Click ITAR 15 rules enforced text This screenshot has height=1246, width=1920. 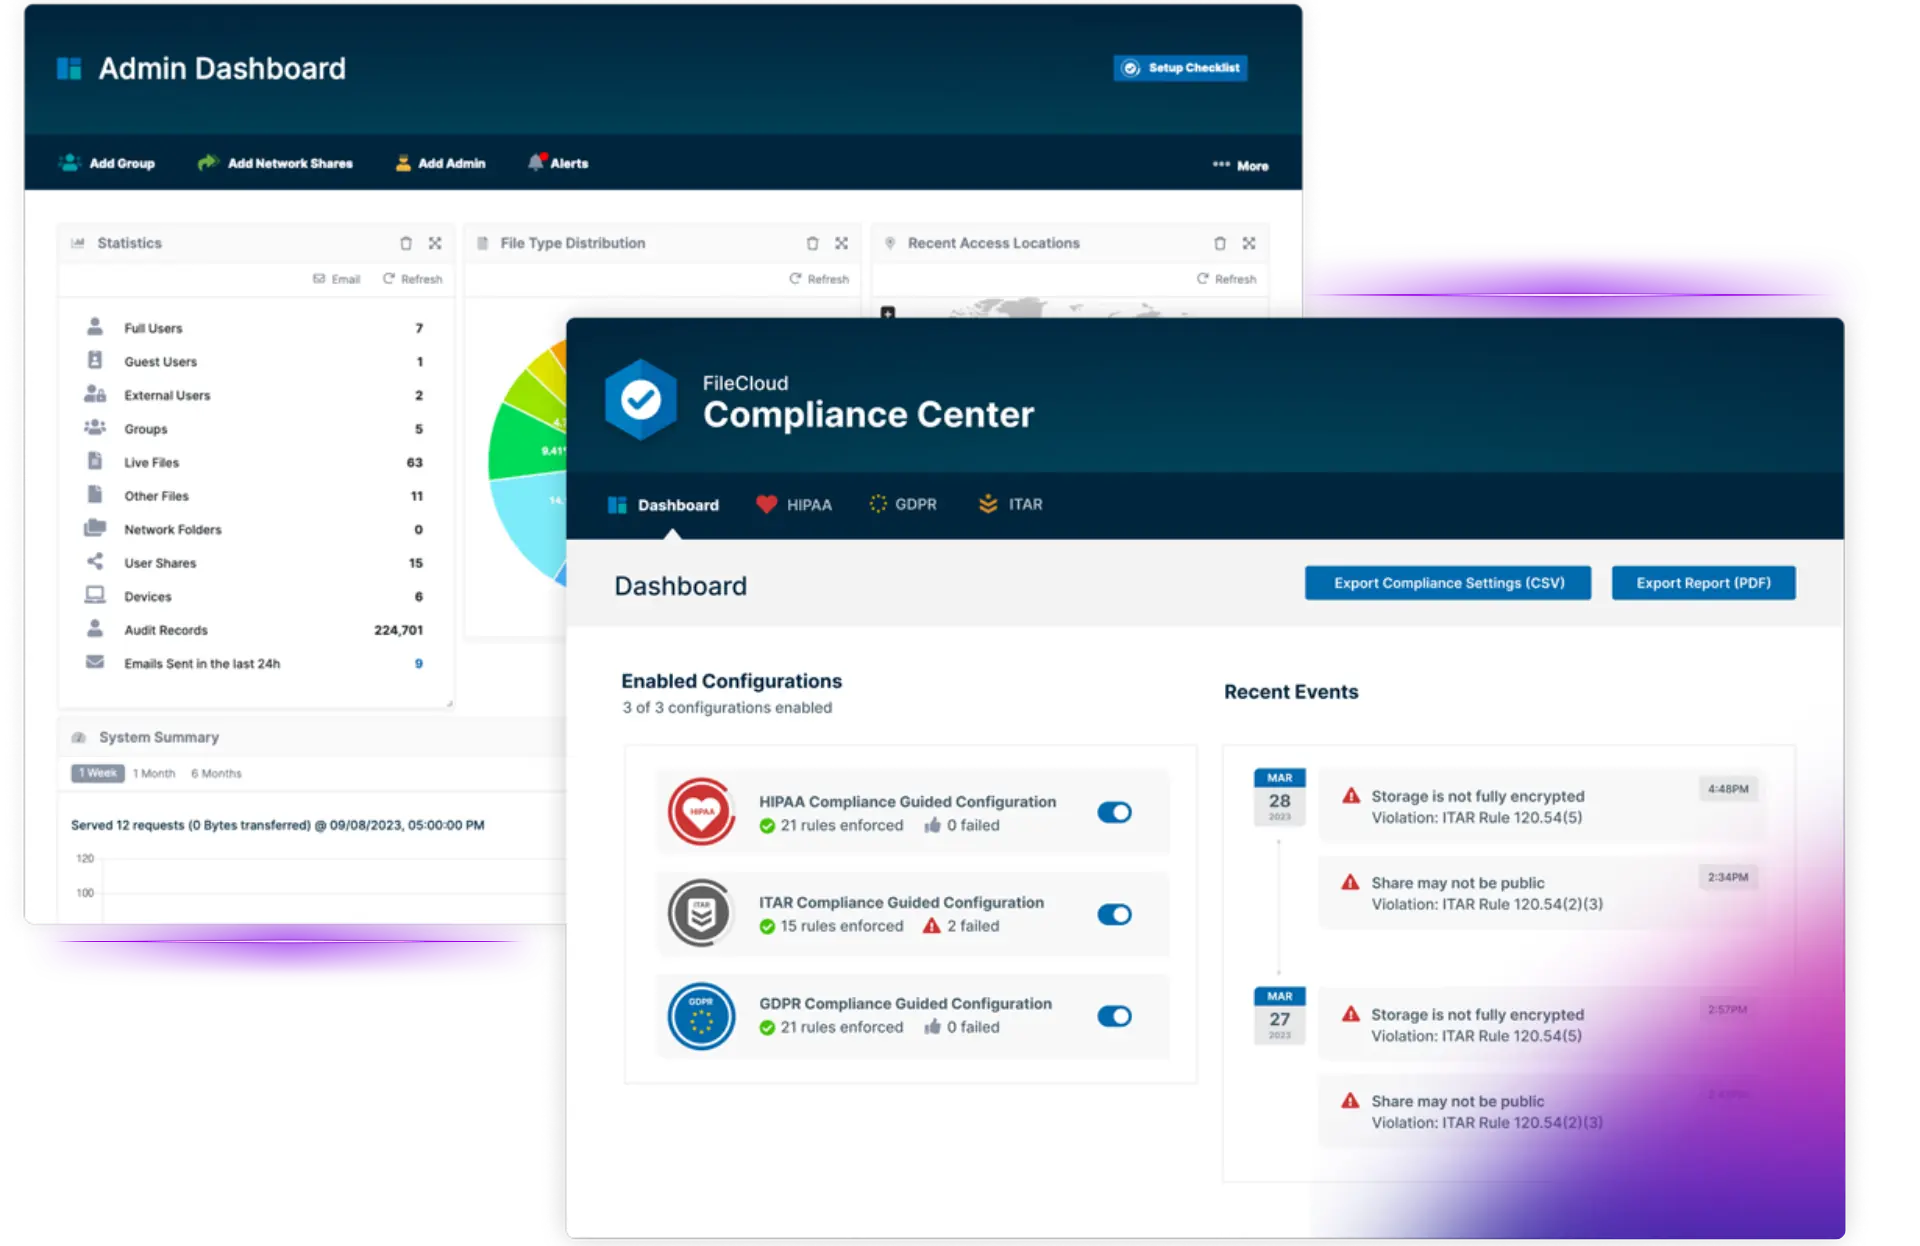coord(841,927)
